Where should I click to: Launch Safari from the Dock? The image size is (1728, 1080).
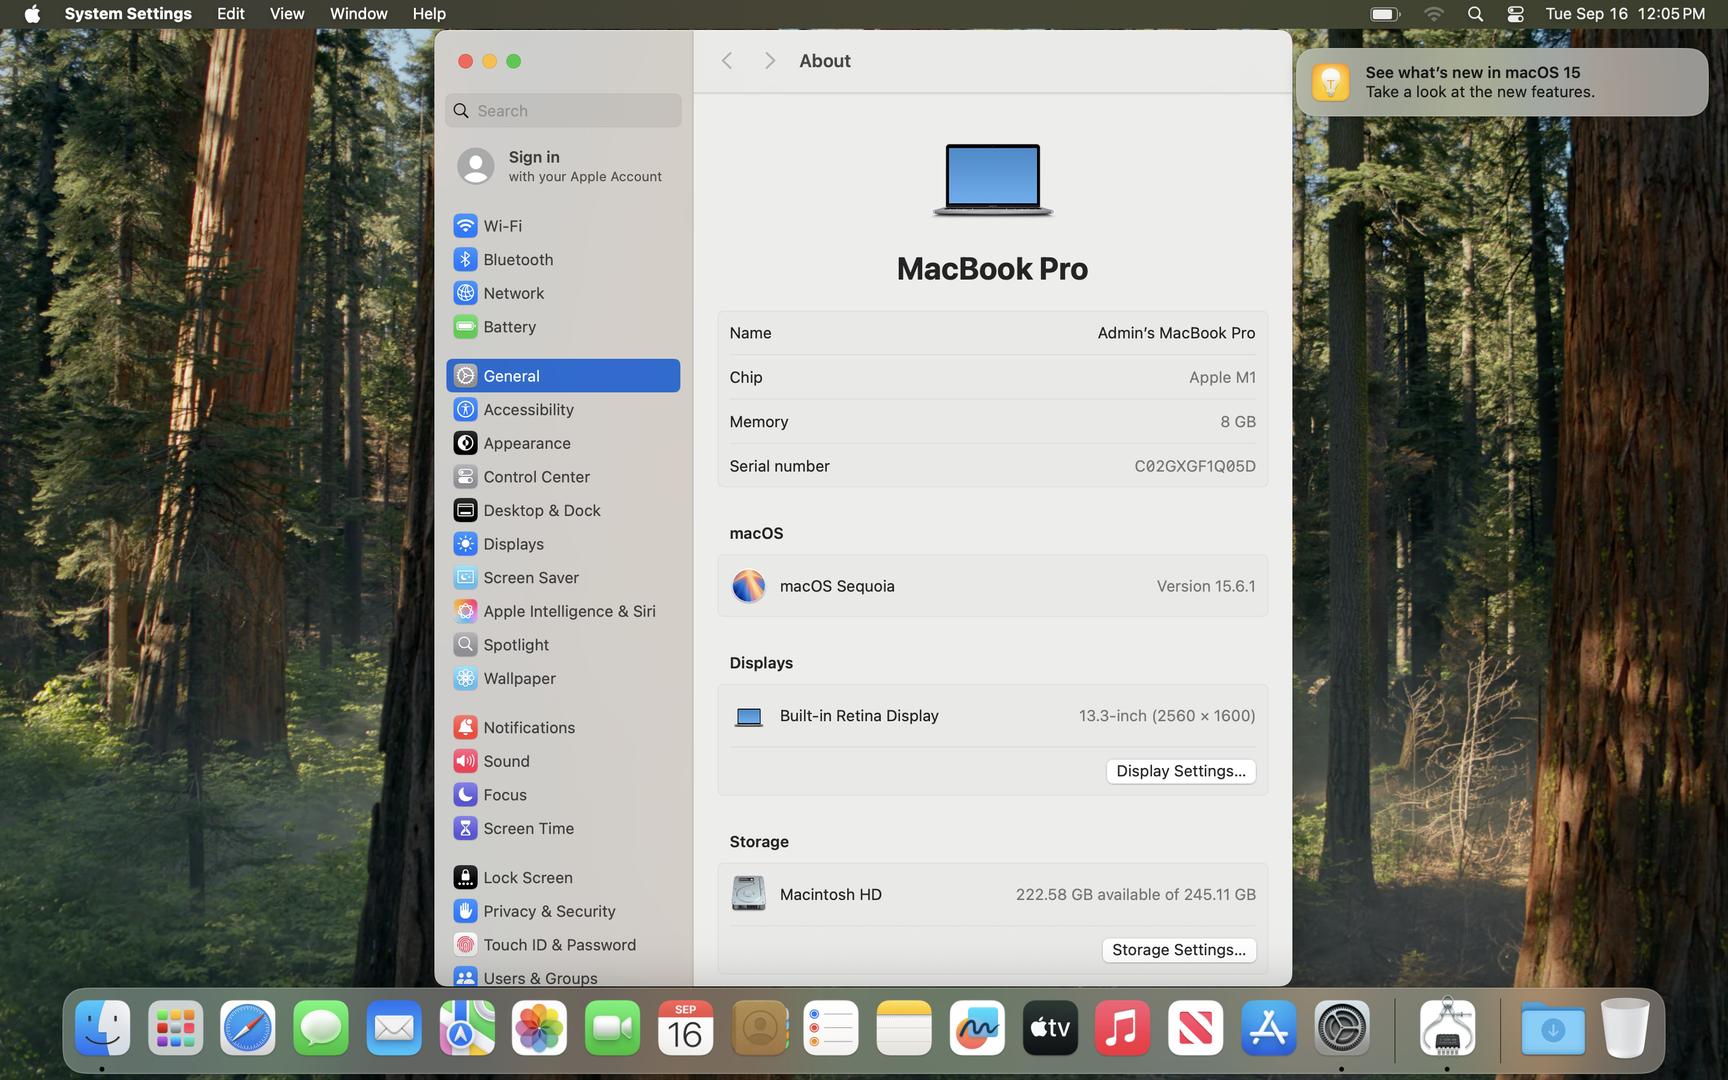248,1028
